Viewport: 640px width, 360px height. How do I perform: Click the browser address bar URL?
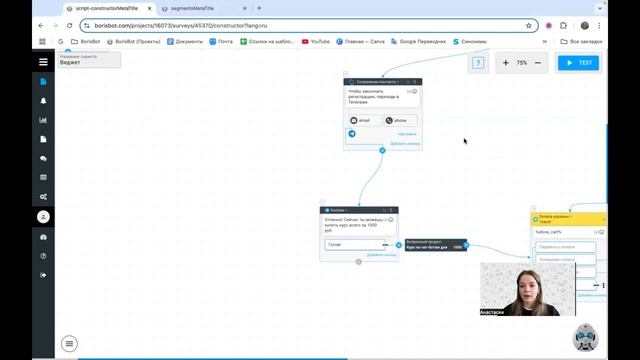click(181, 25)
